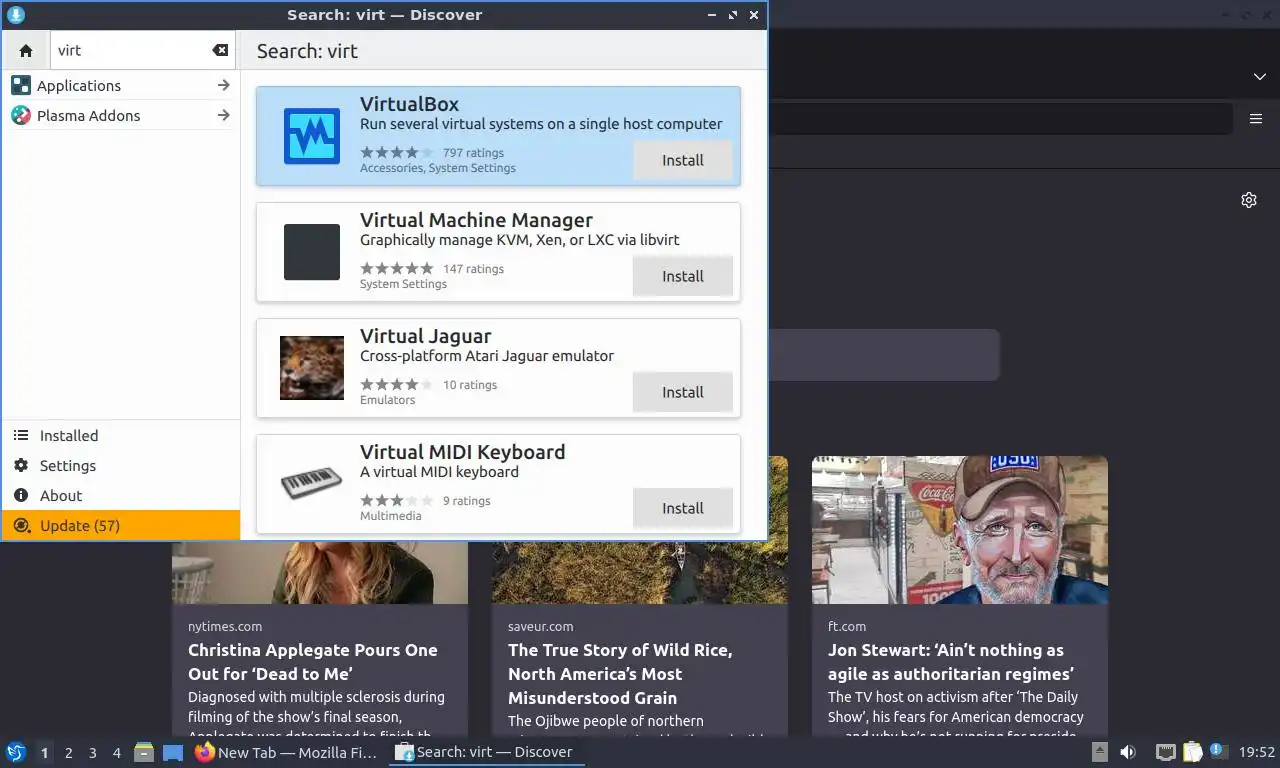Open Virtual Jaguar leopard thumbnail

312,368
